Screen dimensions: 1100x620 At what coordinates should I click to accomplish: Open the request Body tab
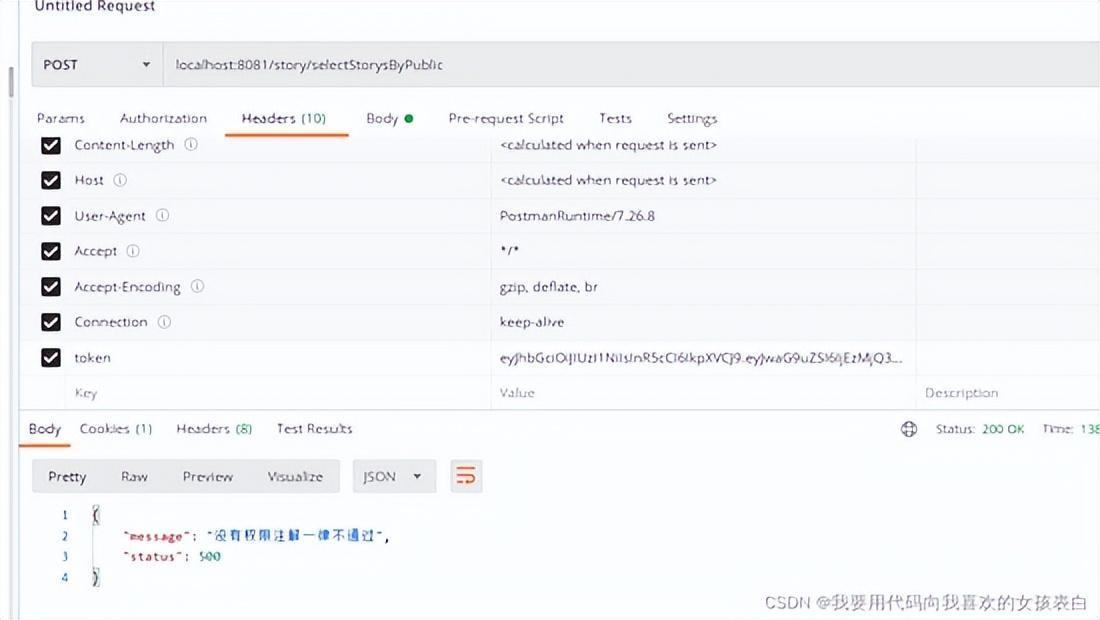tap(389, 119)
